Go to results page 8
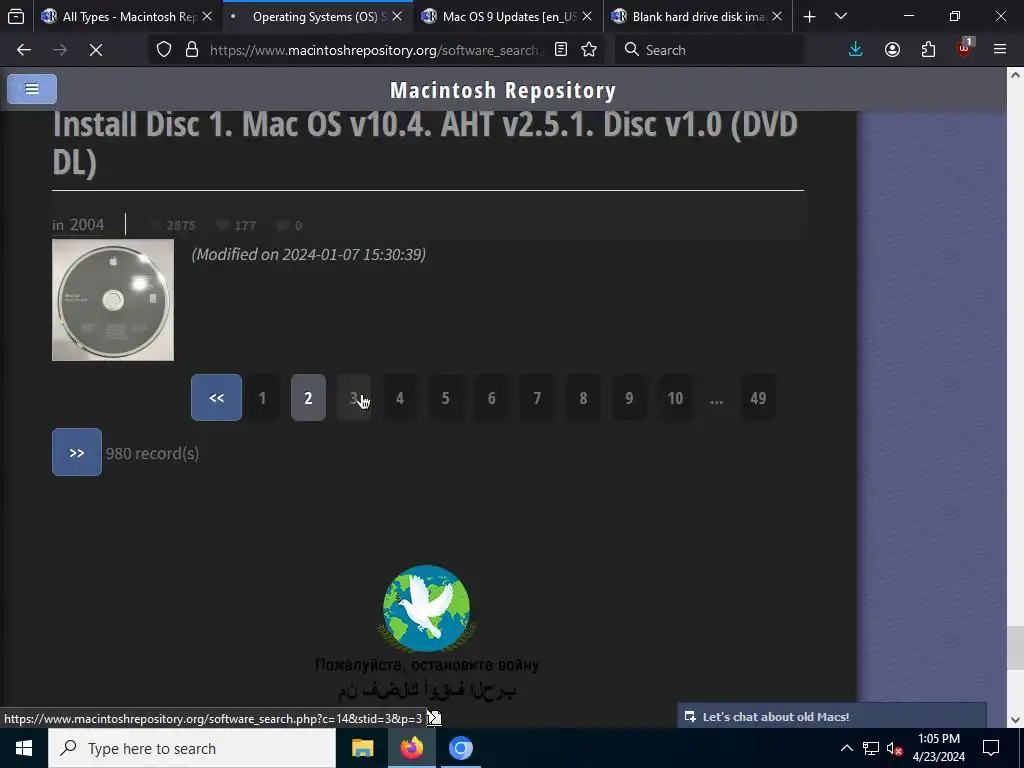1024x768 pixels. point(583,398)
